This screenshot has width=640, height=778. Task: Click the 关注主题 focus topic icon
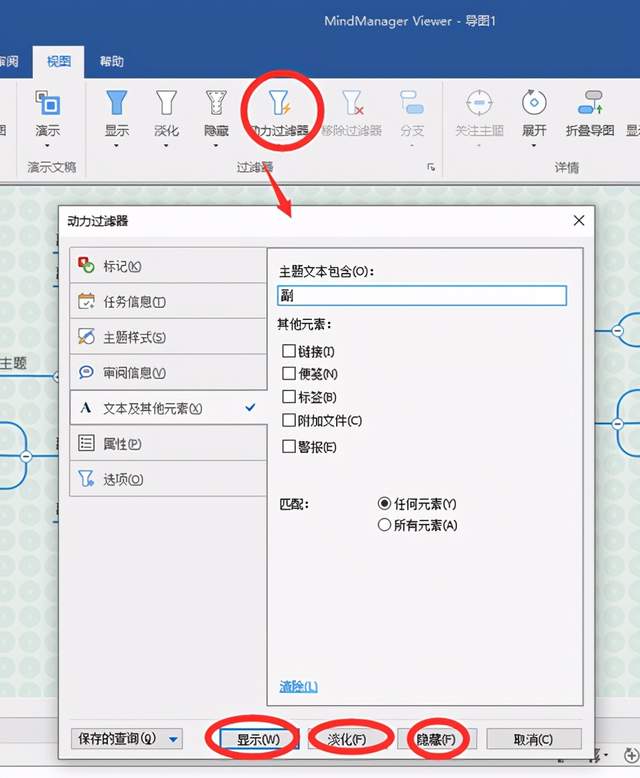click(479, 103)
